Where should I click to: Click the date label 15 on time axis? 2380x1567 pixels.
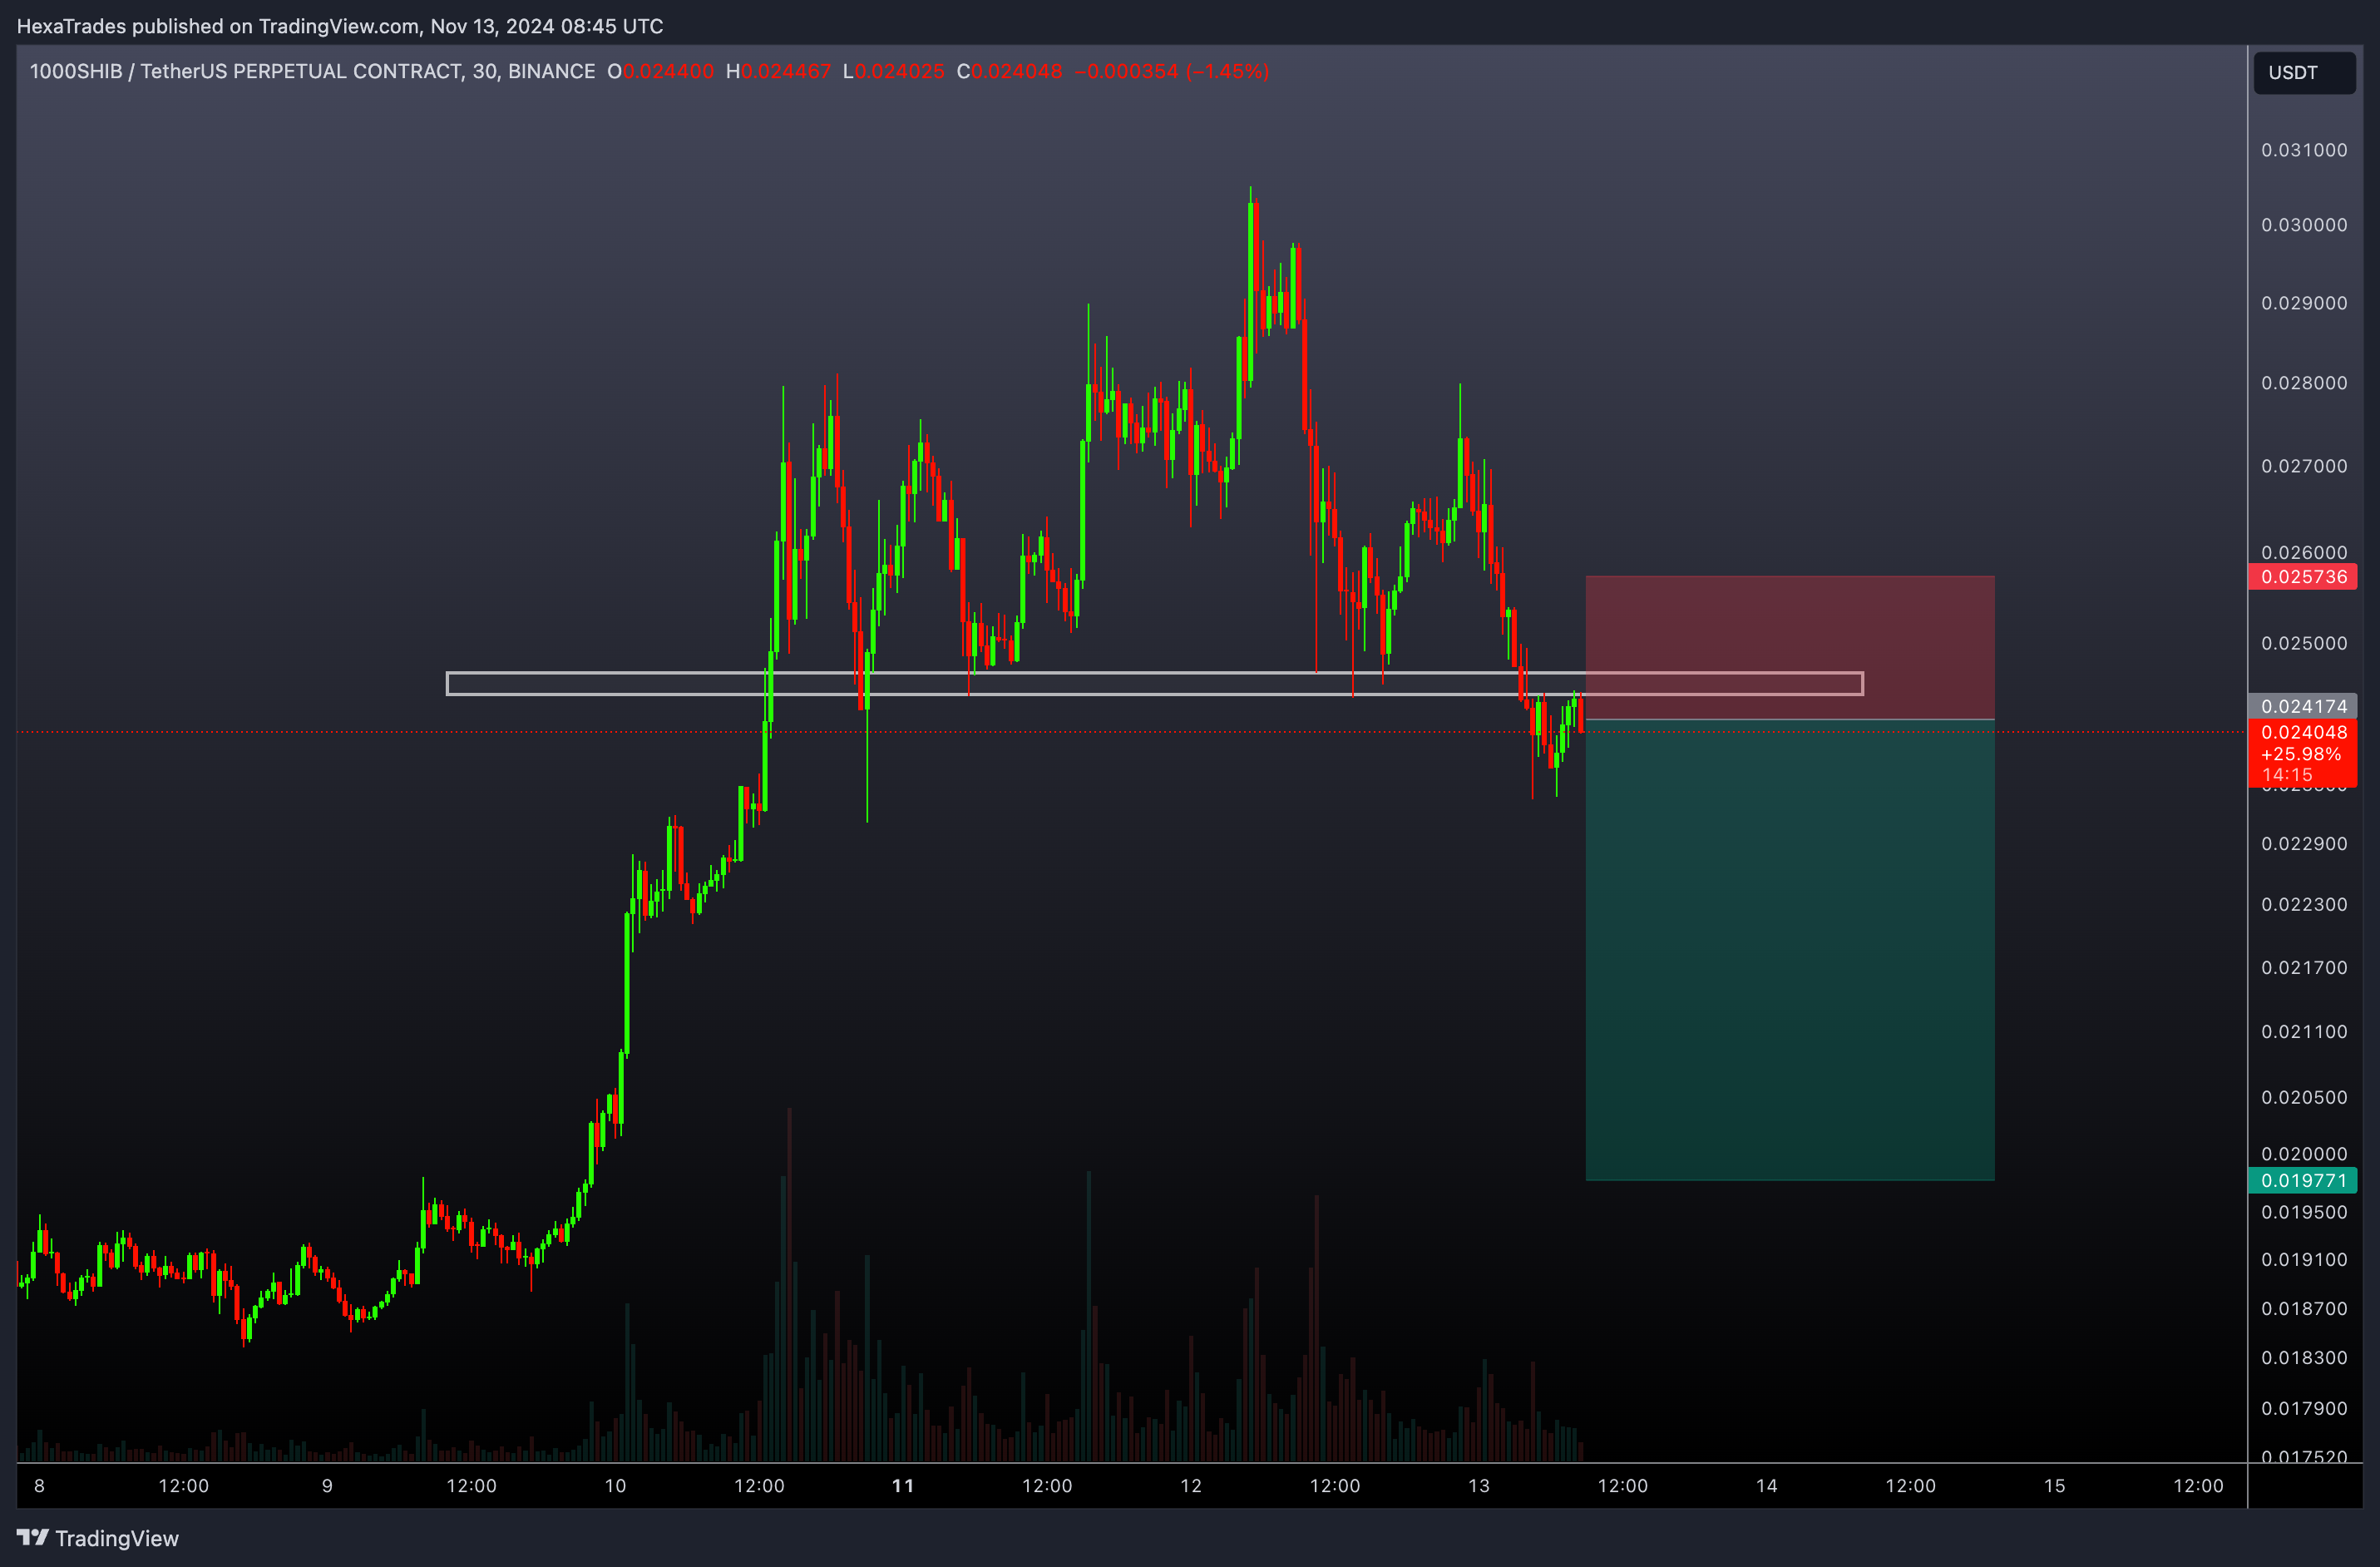[x=2055, y=1486]
